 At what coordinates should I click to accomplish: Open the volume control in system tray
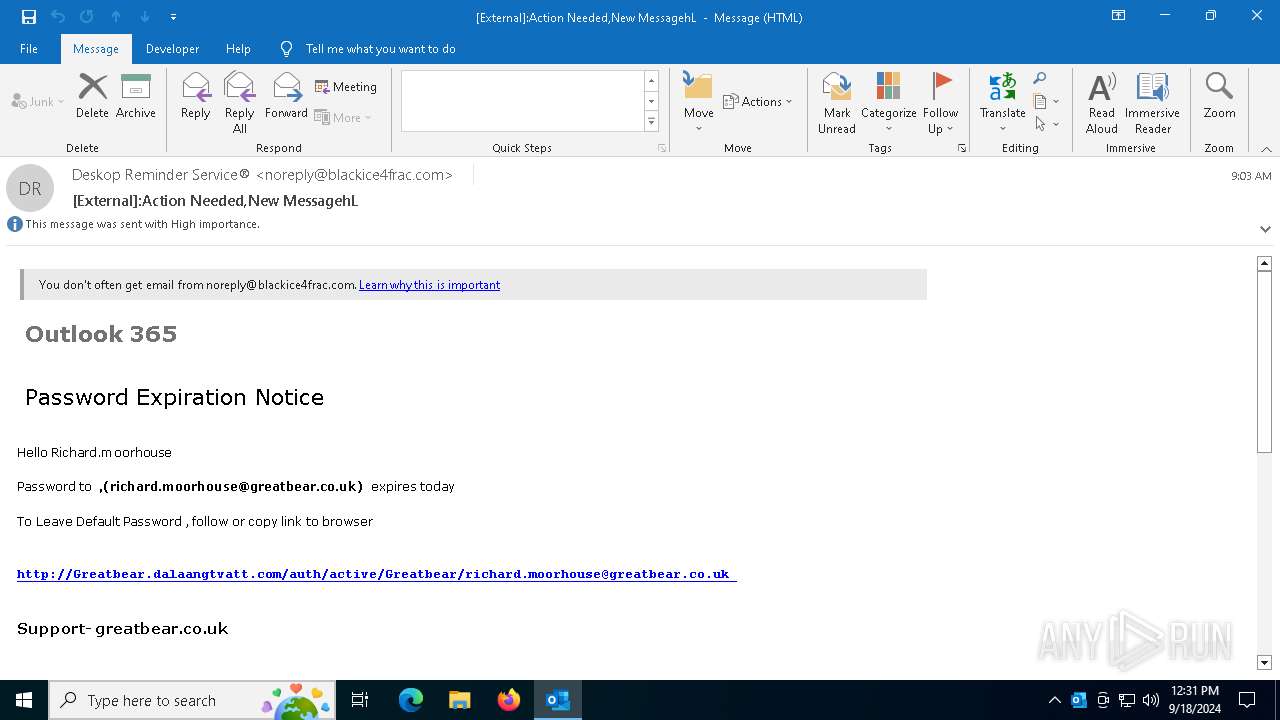pos(1151,700)
